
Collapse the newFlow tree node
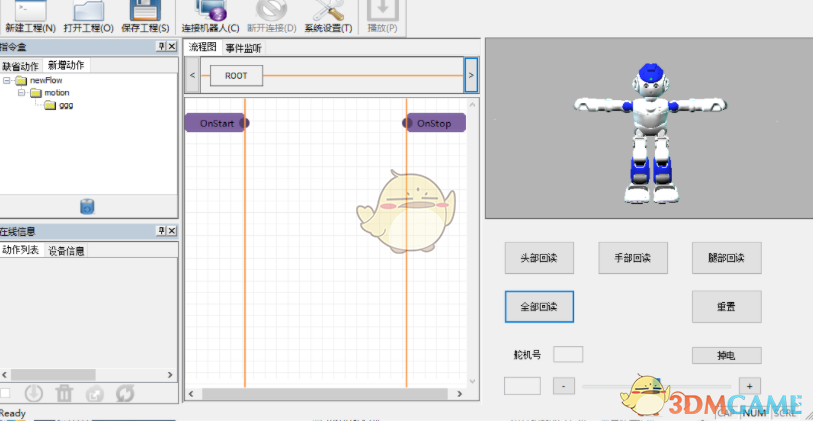click(7, 80)
